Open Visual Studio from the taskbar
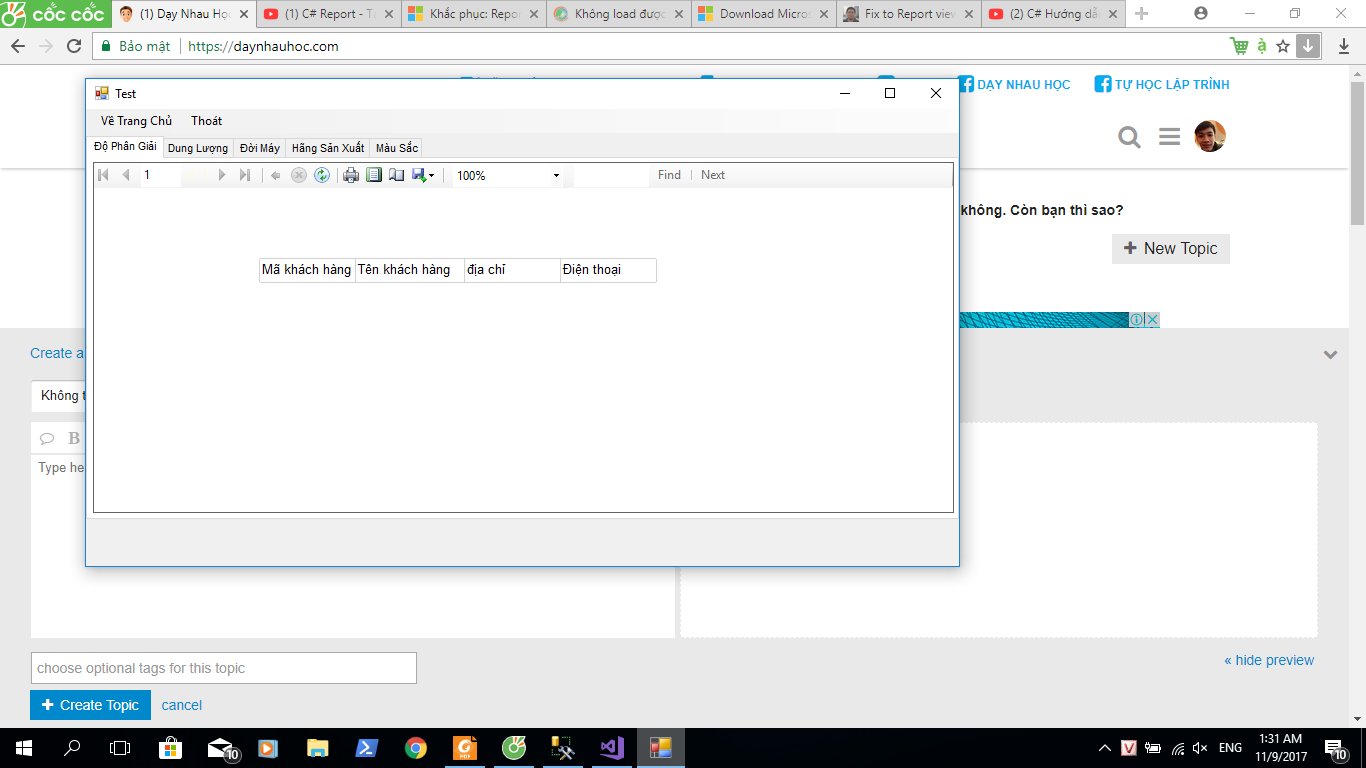The image size is (1366, 768). 612,747
